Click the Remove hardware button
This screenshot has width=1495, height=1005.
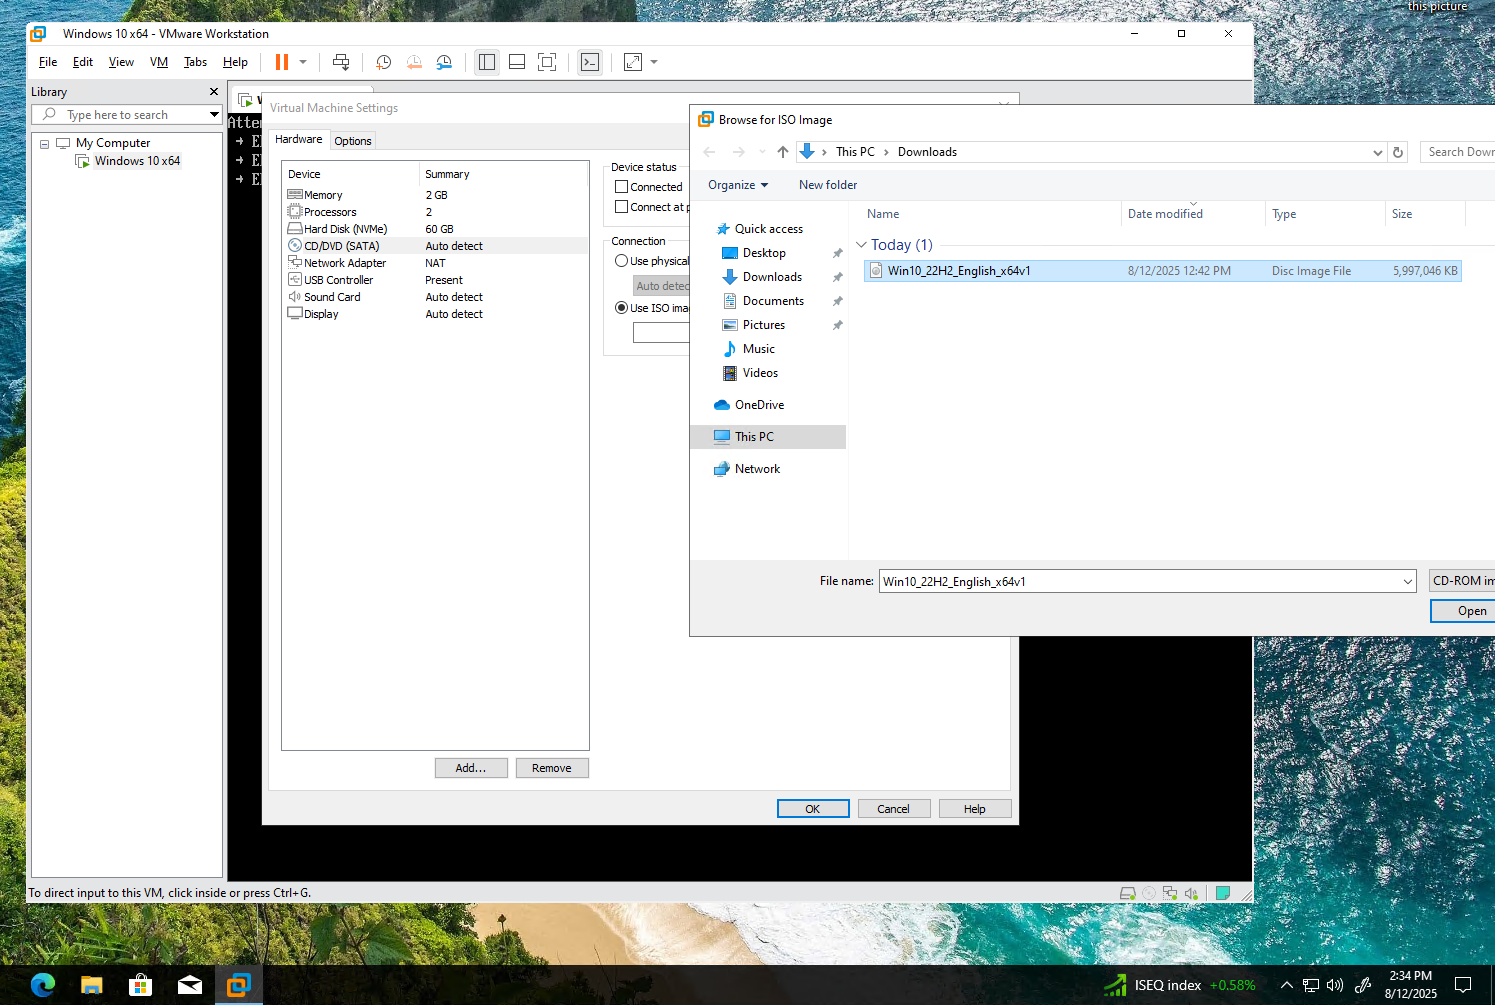tap(552, 768)
